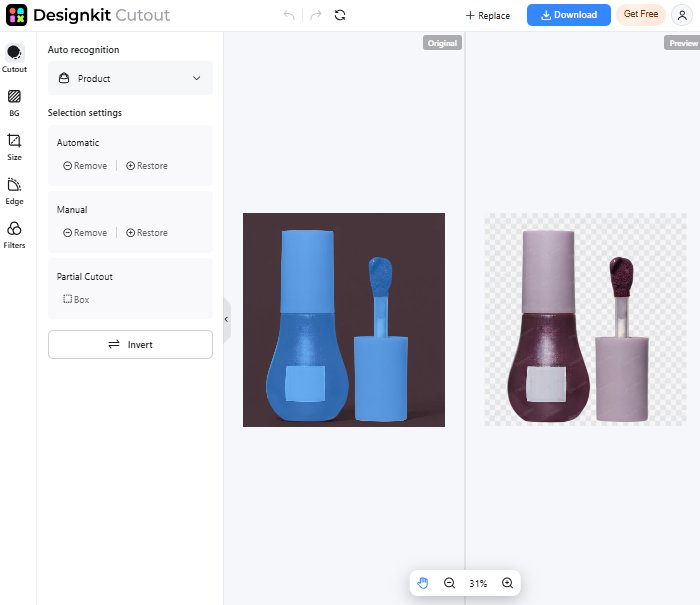Open the BG background tool
This screenshot has height=605, width=700.
point(14,103)
